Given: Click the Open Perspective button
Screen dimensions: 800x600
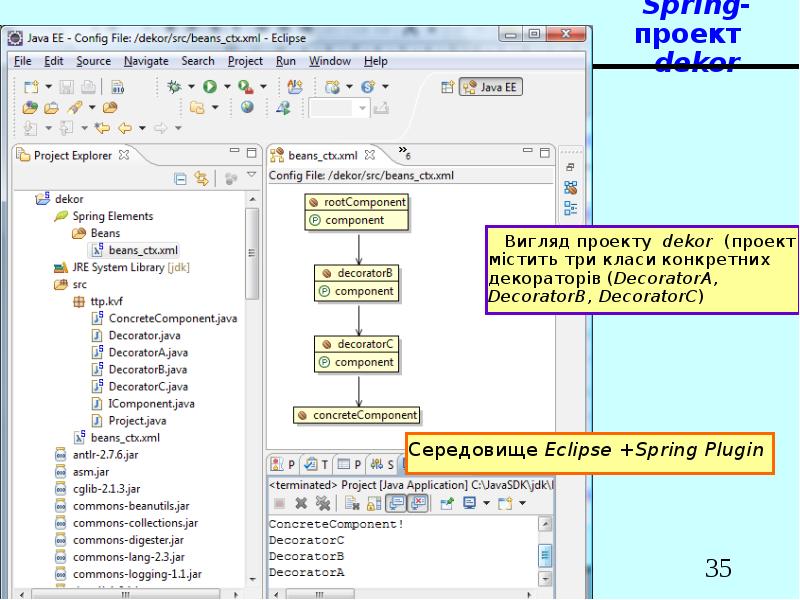Looking at the screenshot, I should coord(446,87).
